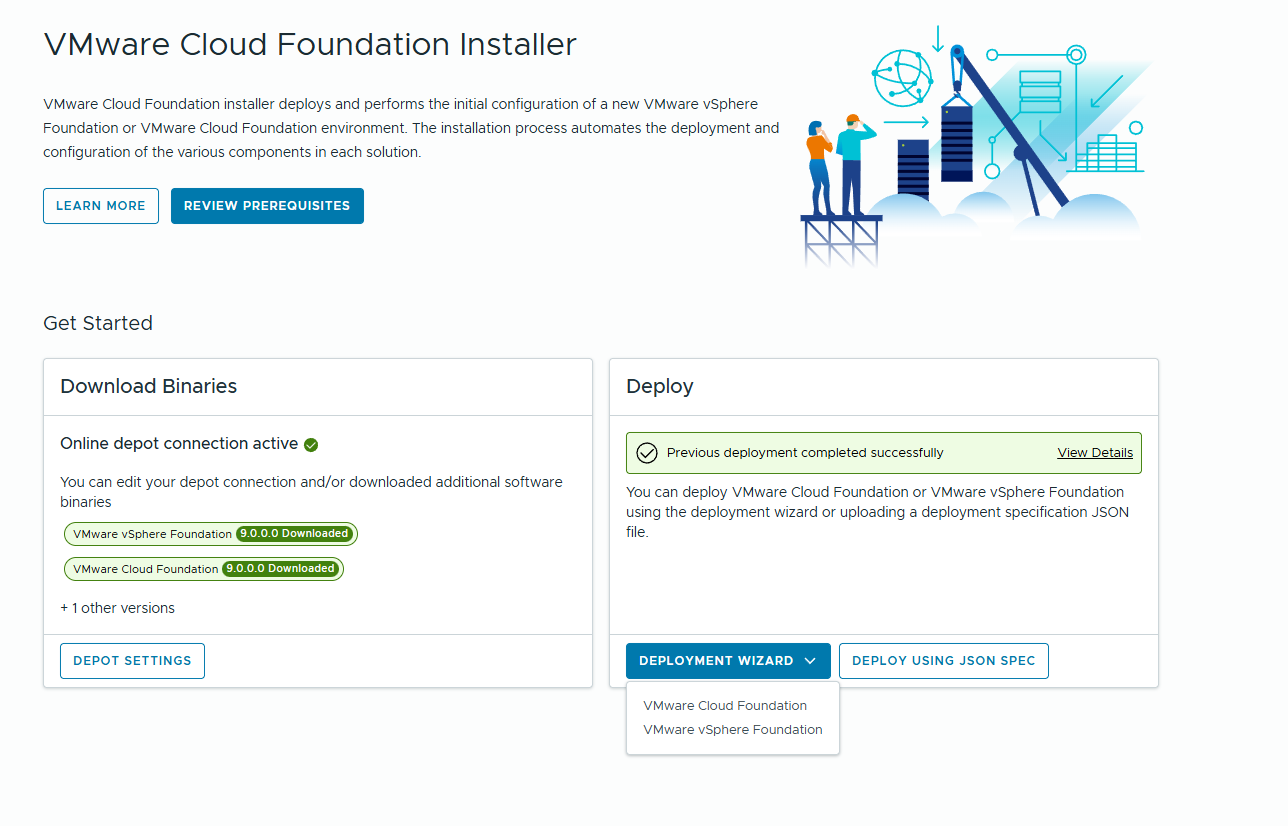This screenshot has height=826, width=1288.
Task: Open the Deployment Wizard dropdown button
Action: 716,661
